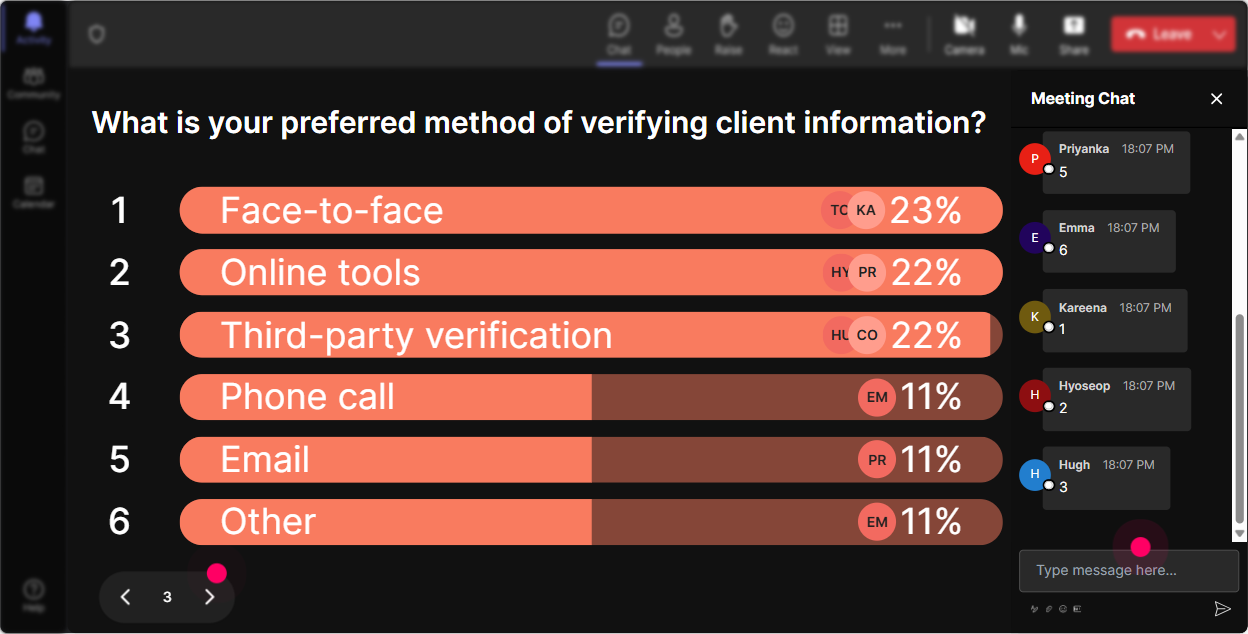Open Help in the left sidebar
1248x634 pixels.
point(34,595)
